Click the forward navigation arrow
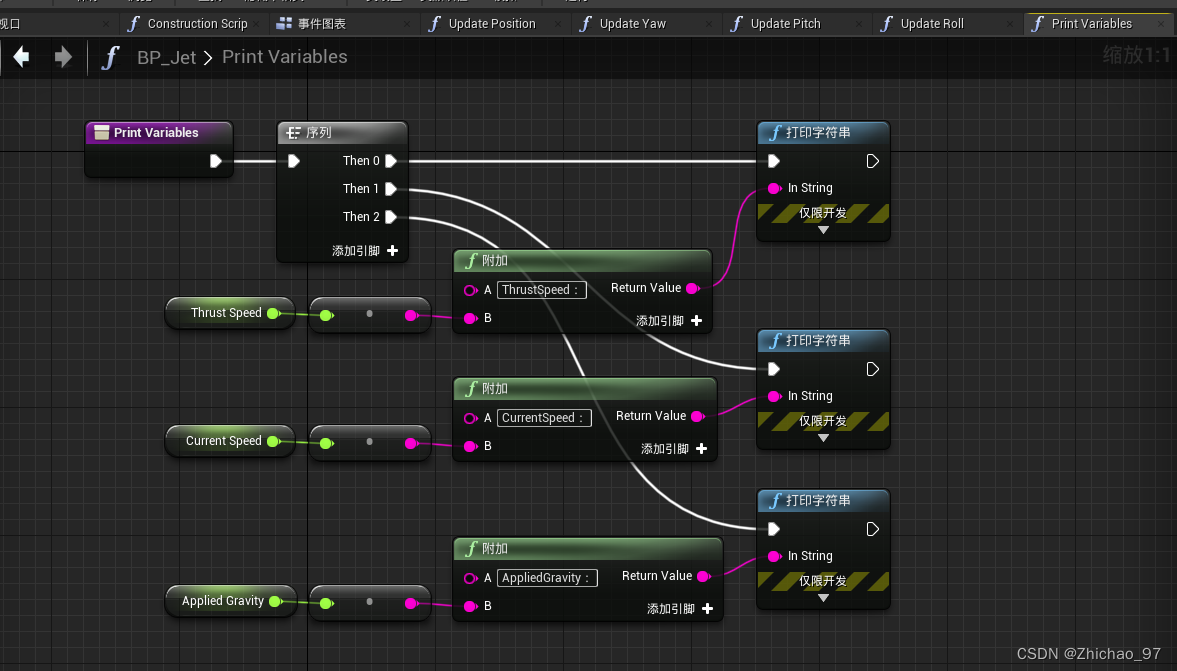This screenshot has height=671, width=1177. 63,57
